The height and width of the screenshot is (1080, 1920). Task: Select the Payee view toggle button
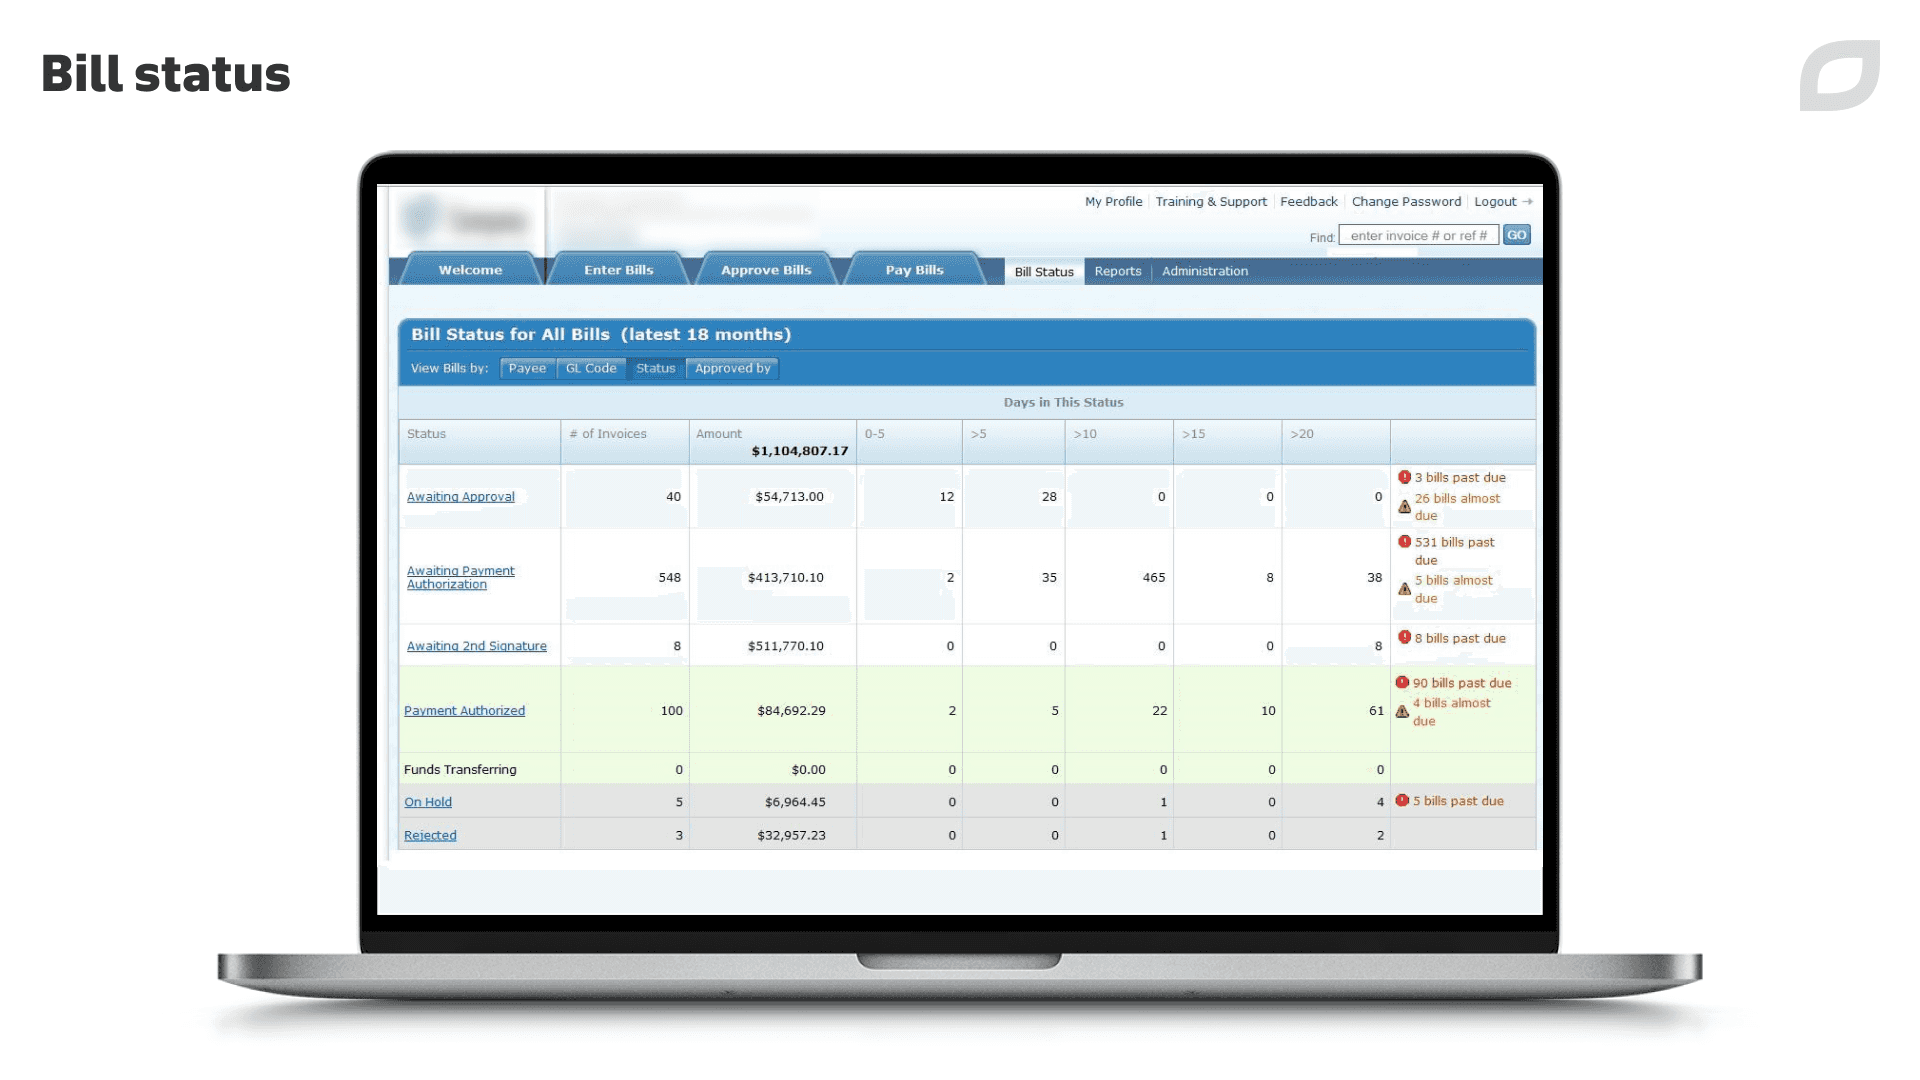click(x=526, y=367)
